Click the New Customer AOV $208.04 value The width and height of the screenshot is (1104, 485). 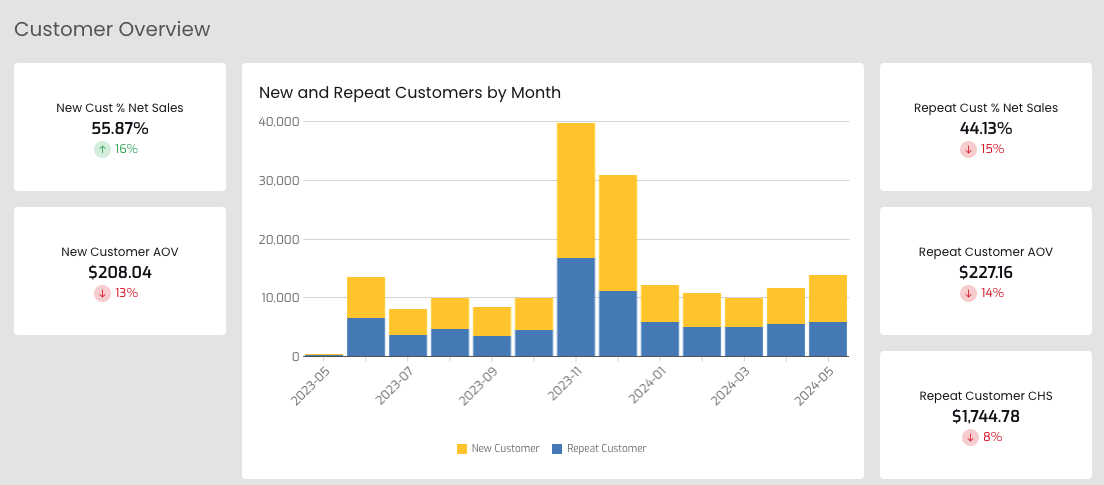point(120,272)
